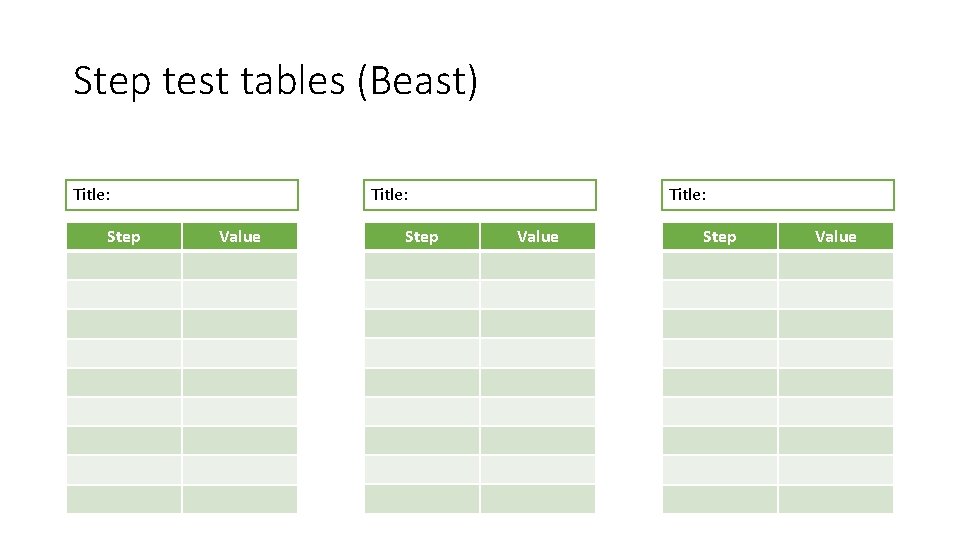960x540 pixels.
Task: Click first empty Step cell in middle table
Action: 422,266
